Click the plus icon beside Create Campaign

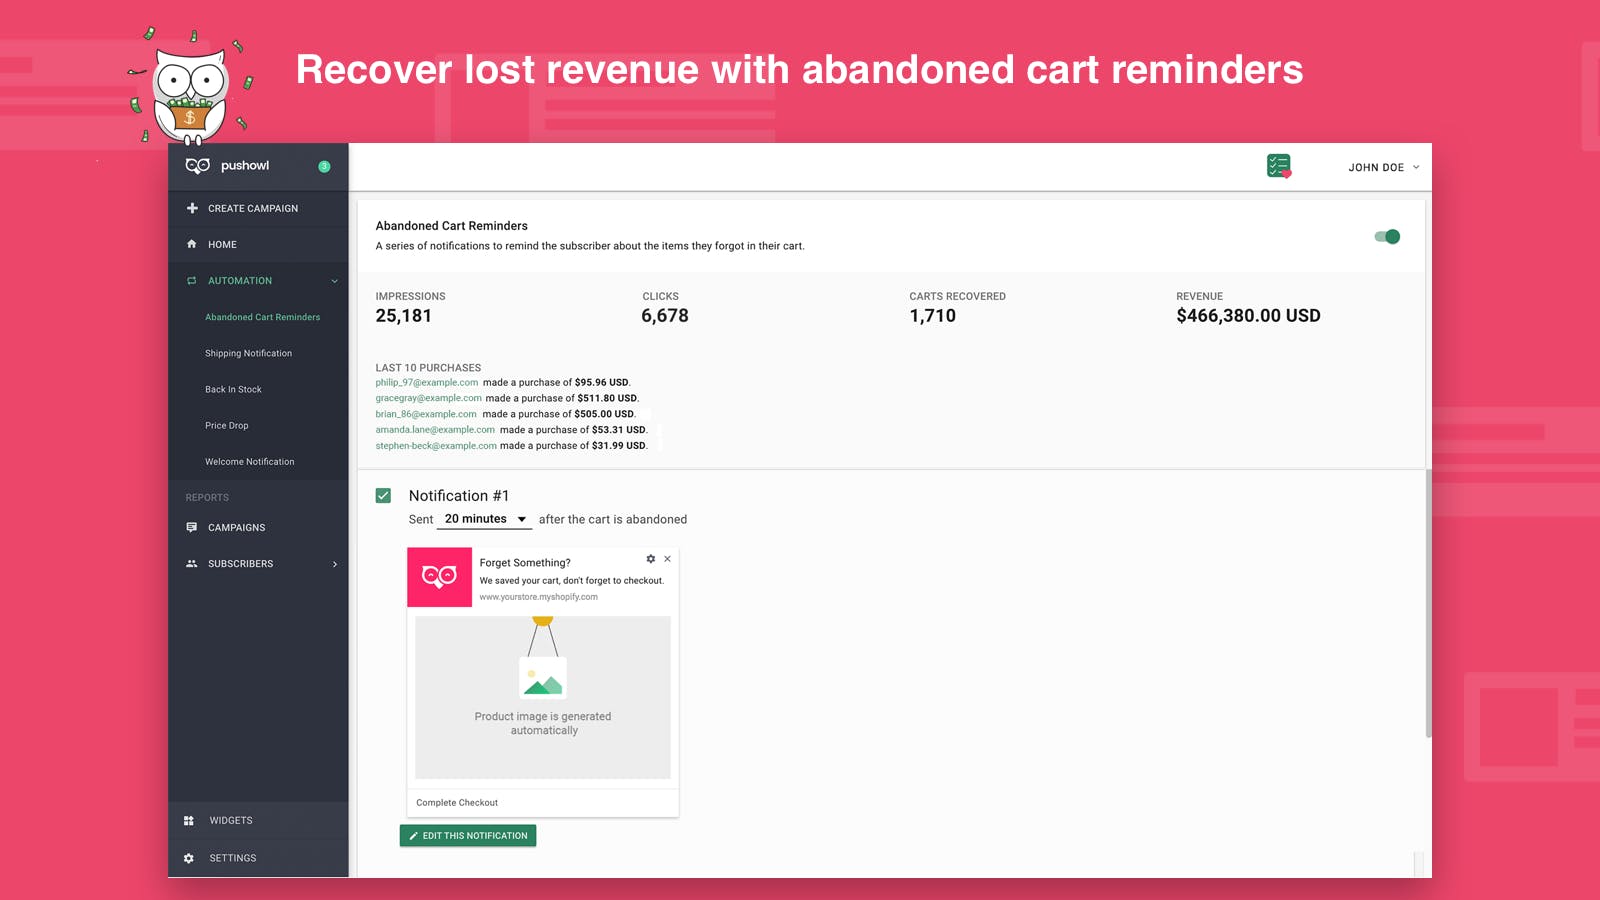pos(192,208)
